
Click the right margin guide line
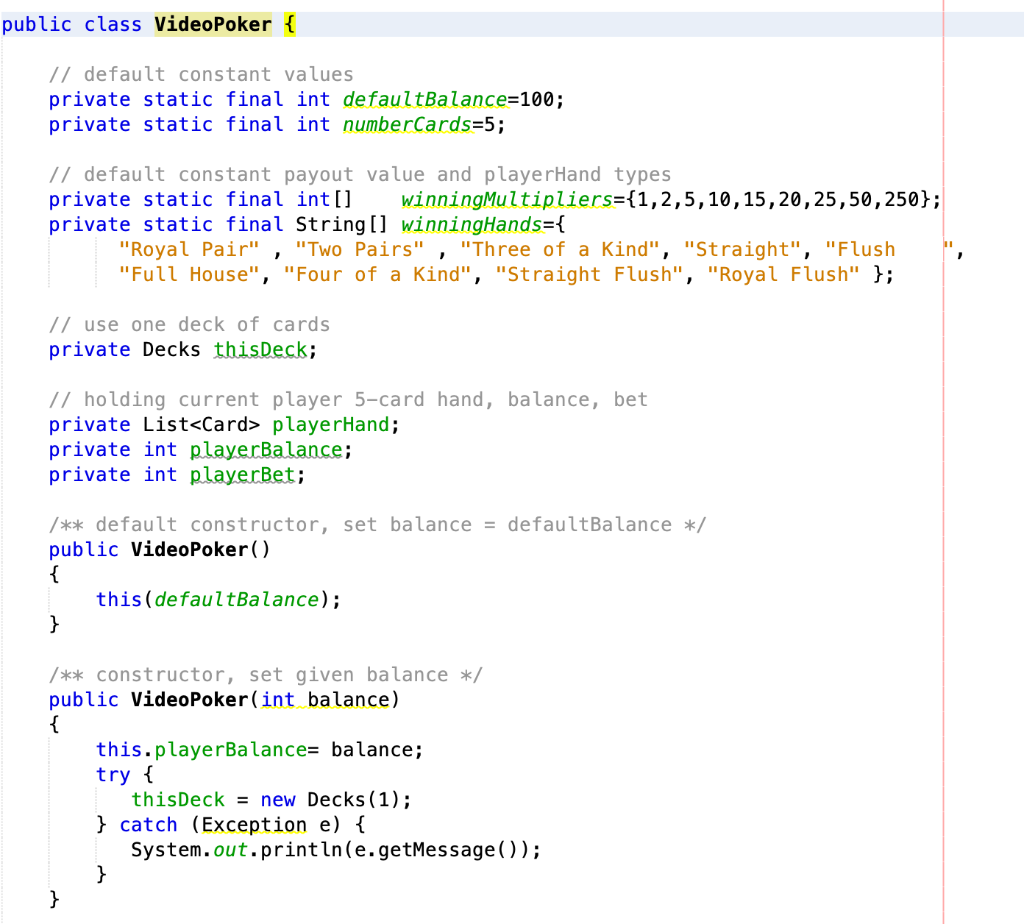click(944, 460)
